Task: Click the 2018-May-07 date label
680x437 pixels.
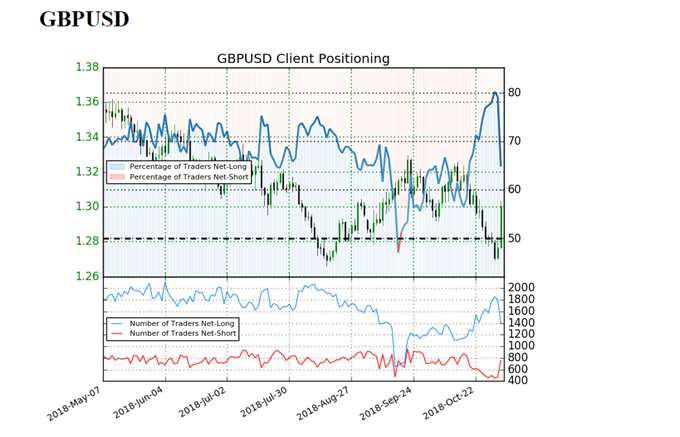Action: 74,404
